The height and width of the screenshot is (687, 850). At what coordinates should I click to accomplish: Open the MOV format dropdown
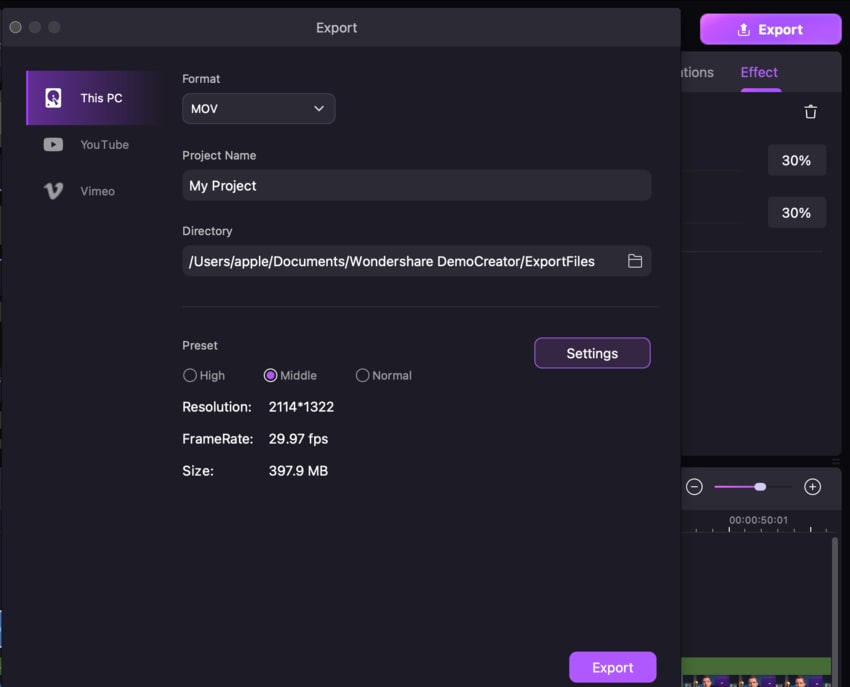tap(259, 108)
